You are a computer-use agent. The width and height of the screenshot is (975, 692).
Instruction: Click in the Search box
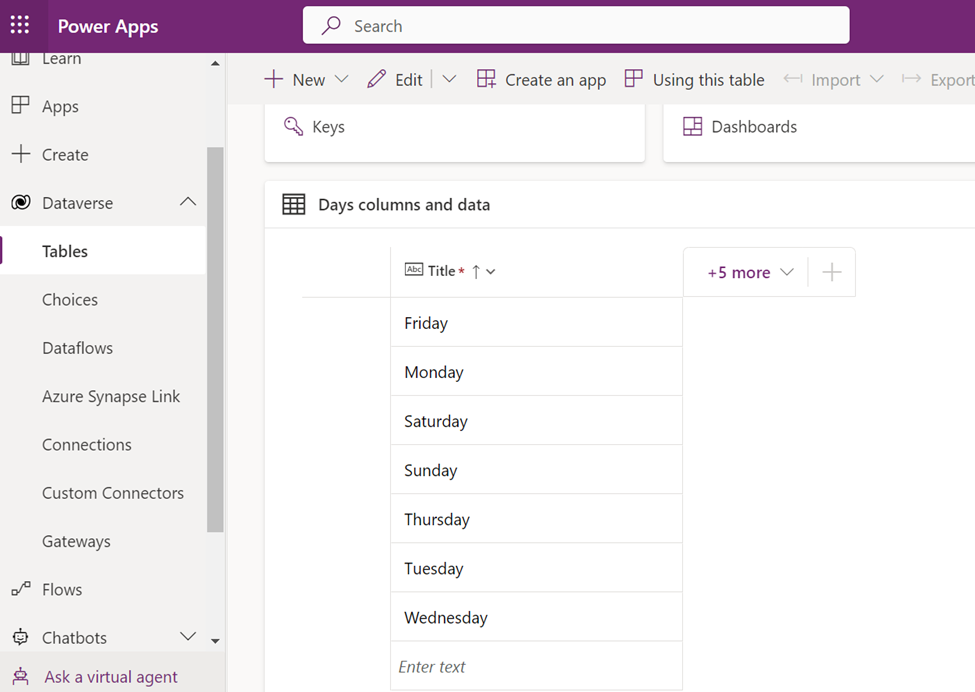tap(576, 25)
